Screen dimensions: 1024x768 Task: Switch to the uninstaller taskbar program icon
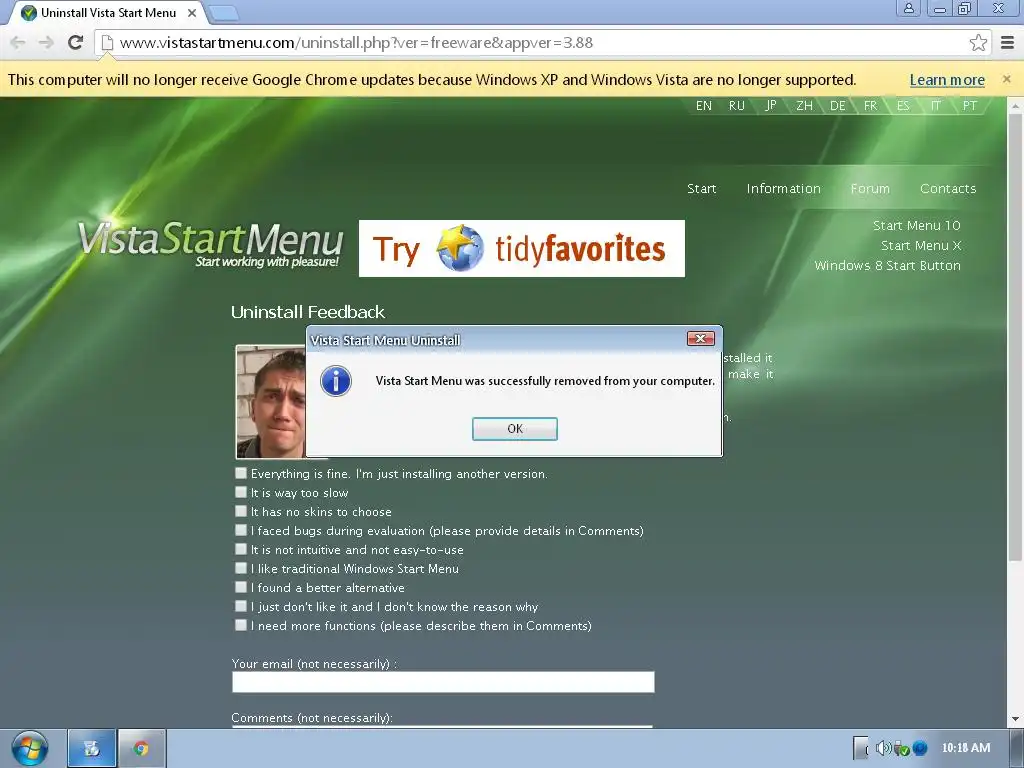91,748
